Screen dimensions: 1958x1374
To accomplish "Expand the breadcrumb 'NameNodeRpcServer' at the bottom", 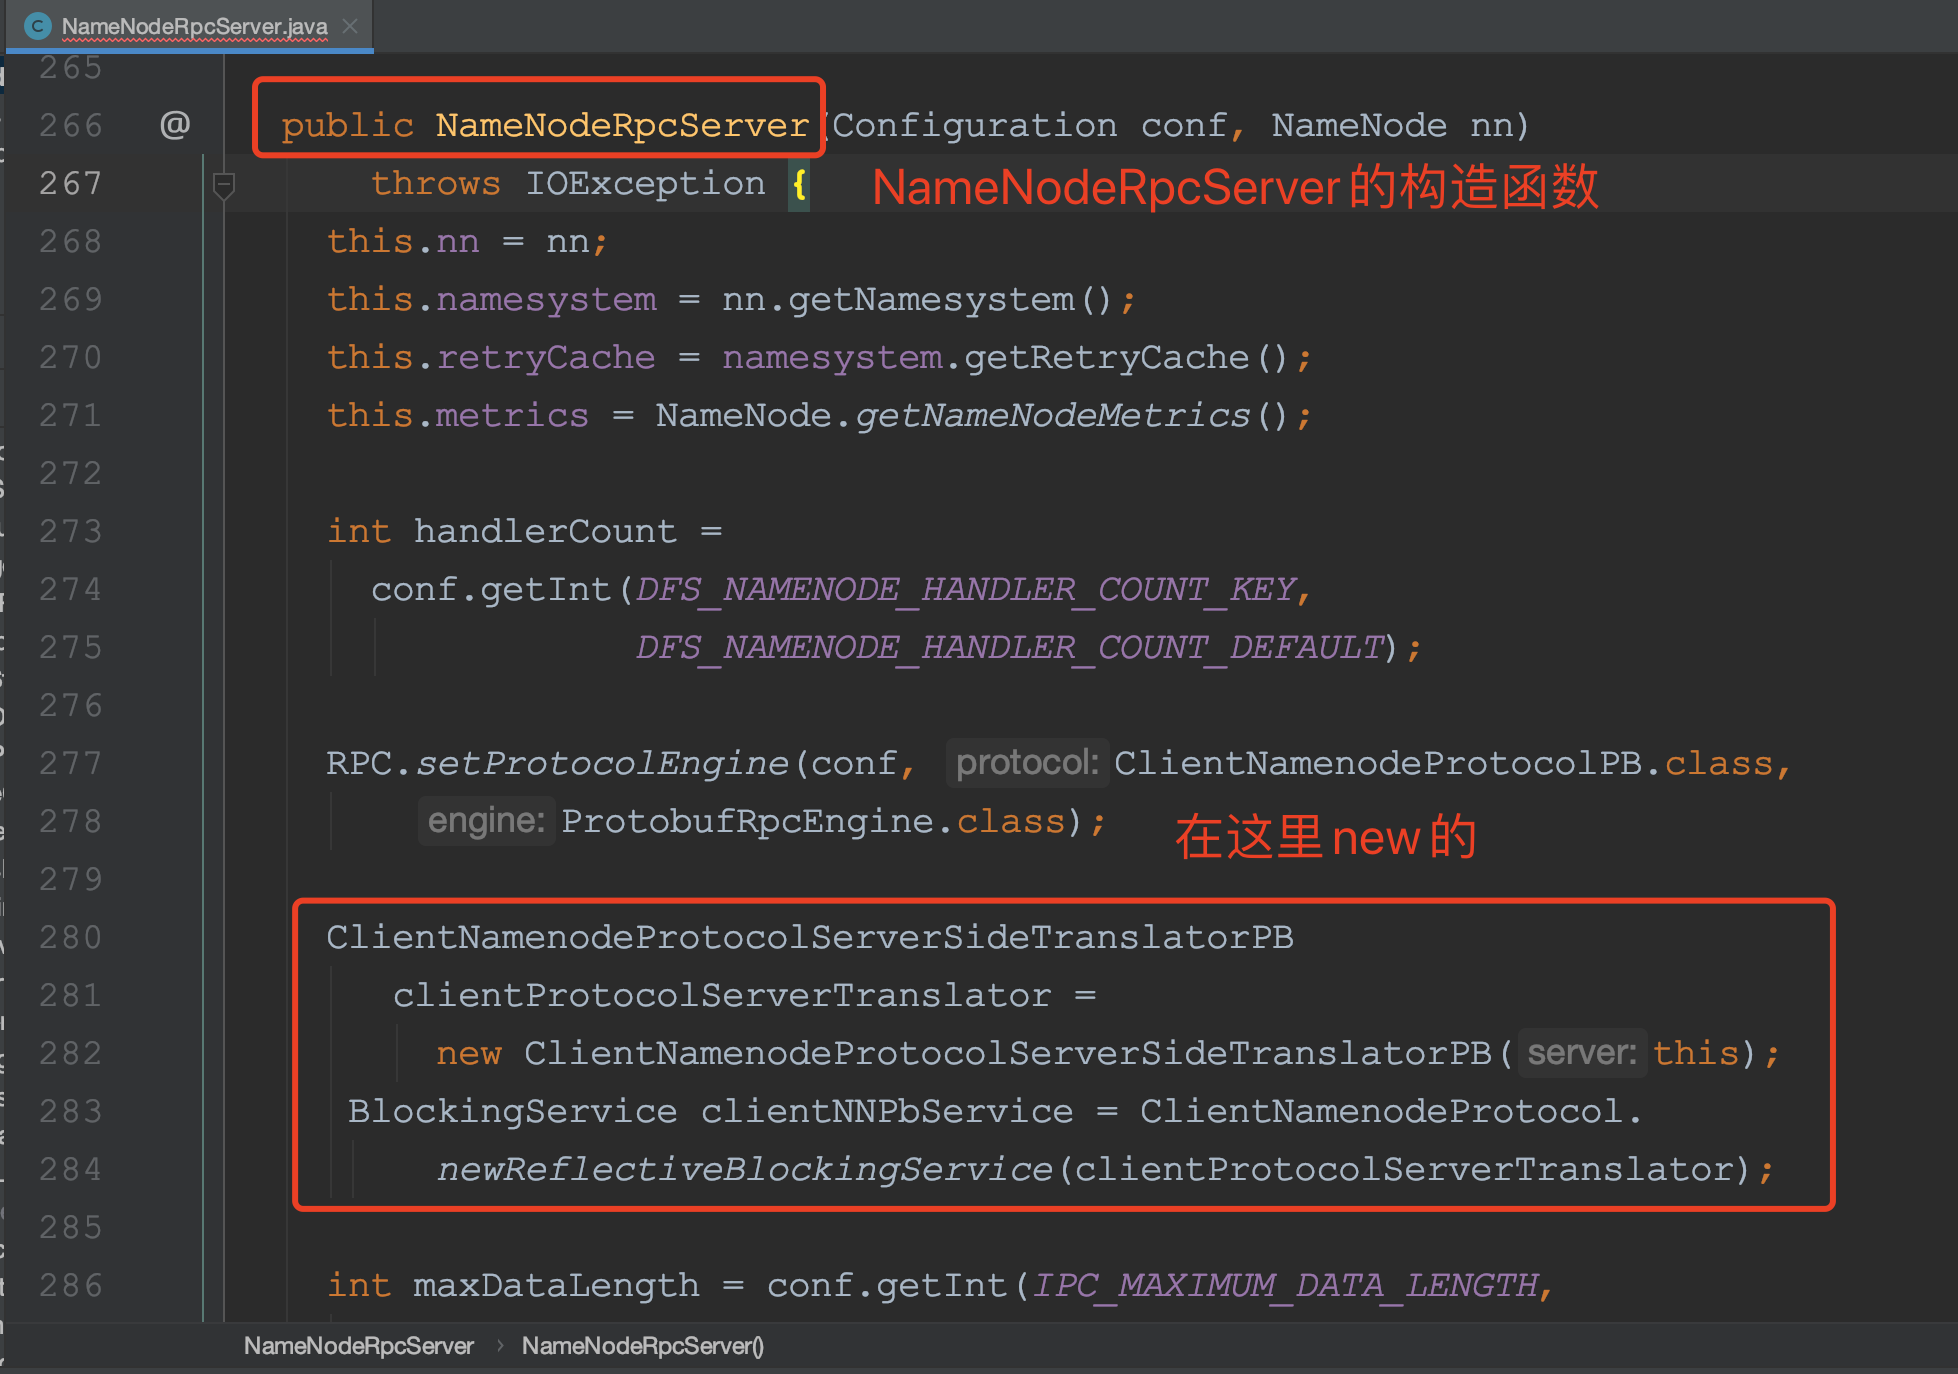I will 358,1345.
